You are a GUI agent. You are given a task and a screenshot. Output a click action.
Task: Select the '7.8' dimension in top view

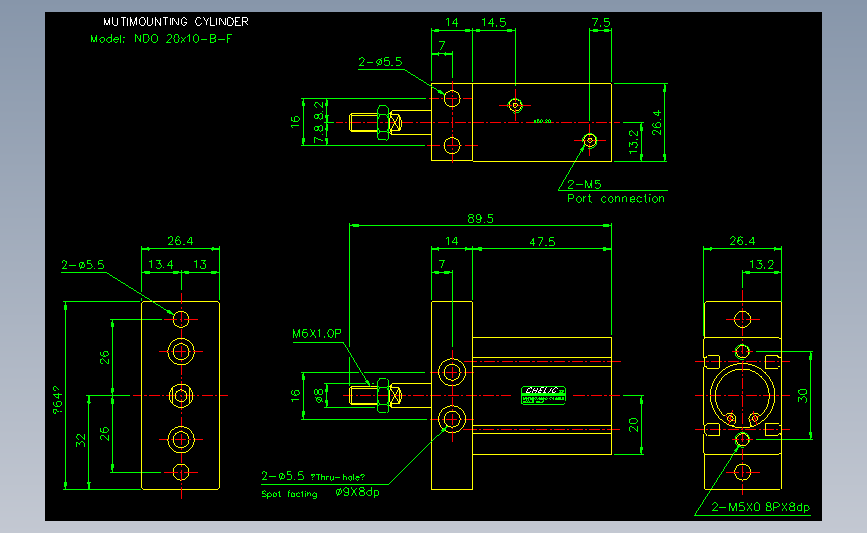point(319,134)
